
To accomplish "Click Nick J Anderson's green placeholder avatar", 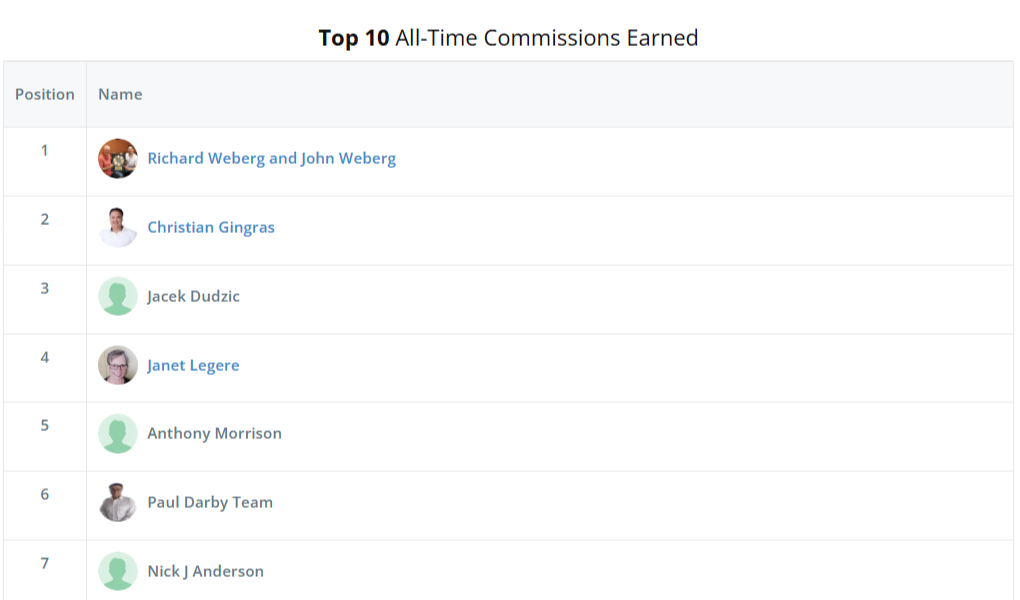I will pos(118,572).
